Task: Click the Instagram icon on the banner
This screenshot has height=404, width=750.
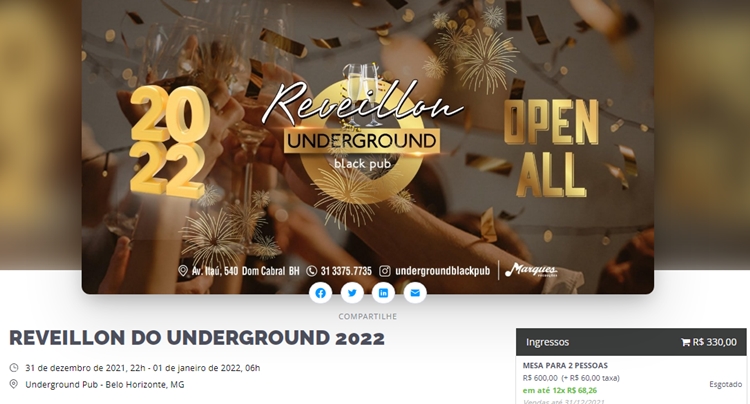Action: [x=385, y=271]
